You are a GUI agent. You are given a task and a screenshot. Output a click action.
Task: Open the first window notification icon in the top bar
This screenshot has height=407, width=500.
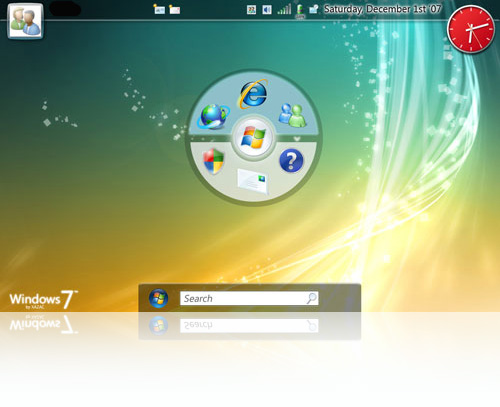pyautogui.click(x=159, y=9)
